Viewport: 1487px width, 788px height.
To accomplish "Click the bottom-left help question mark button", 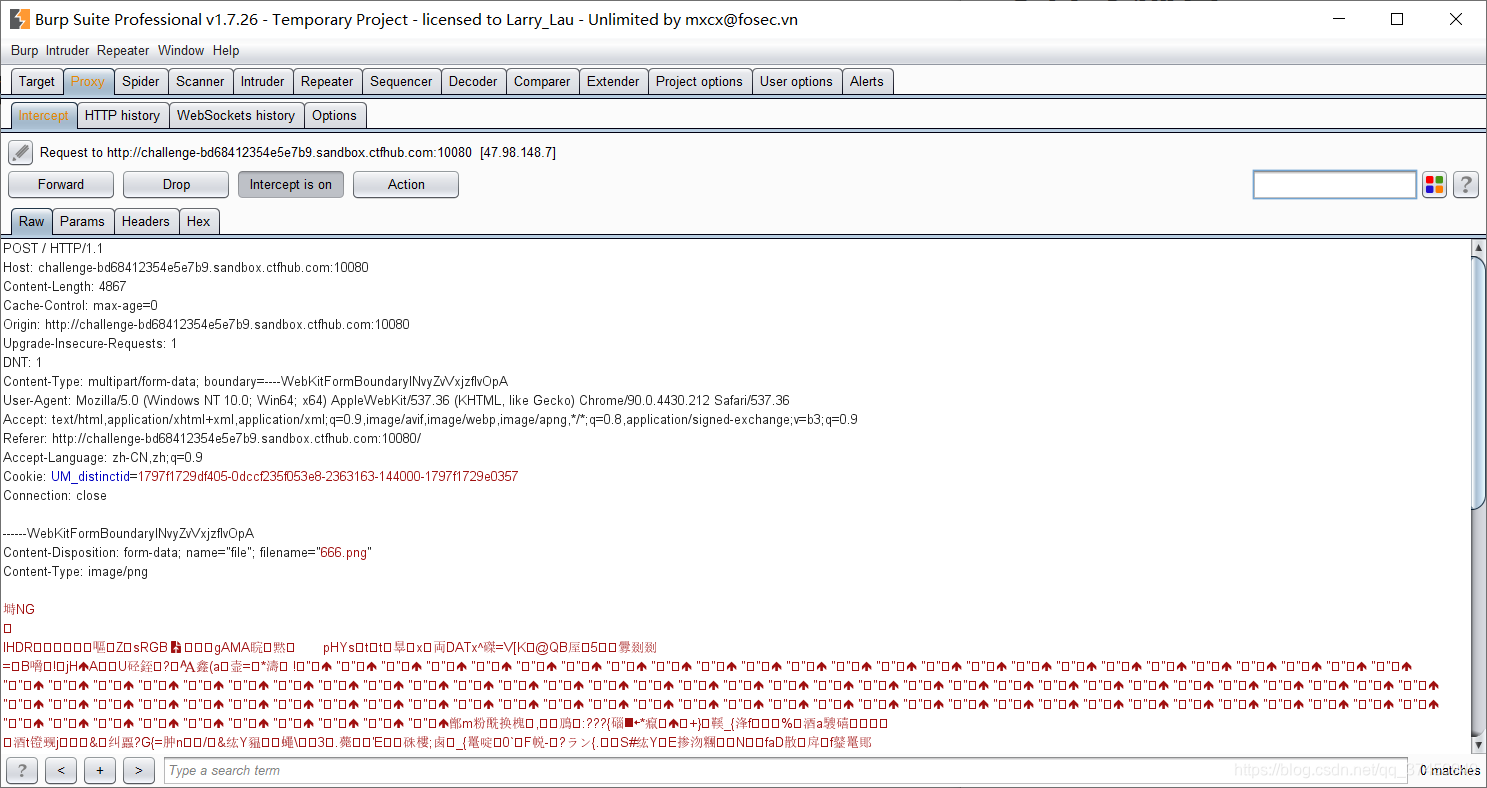I will click(x=21, y=770).
